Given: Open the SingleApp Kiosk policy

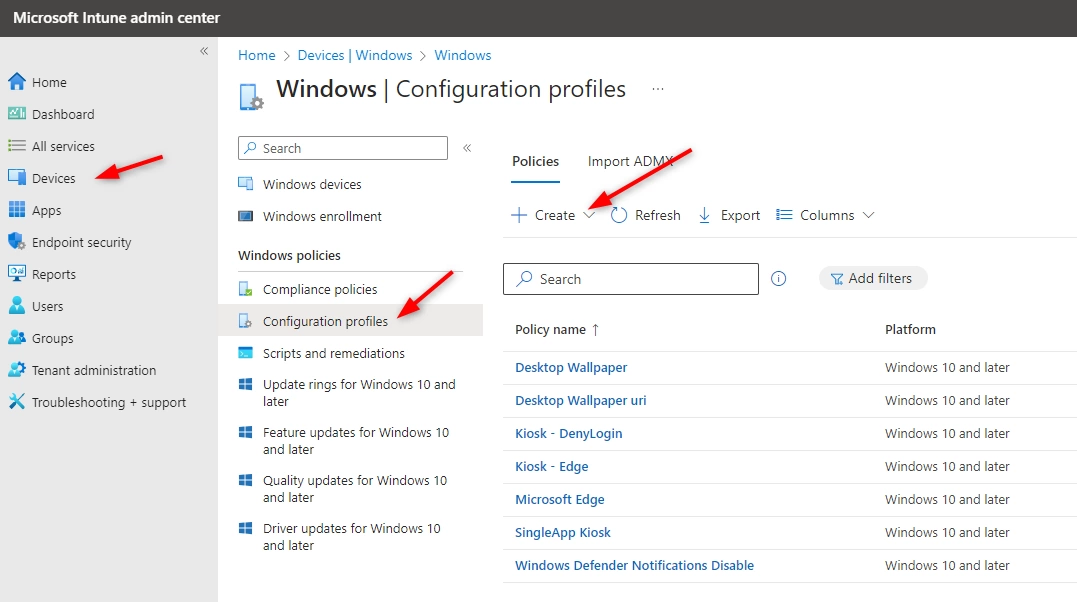Looking at the screenshot, I should [x=562, y=532].
